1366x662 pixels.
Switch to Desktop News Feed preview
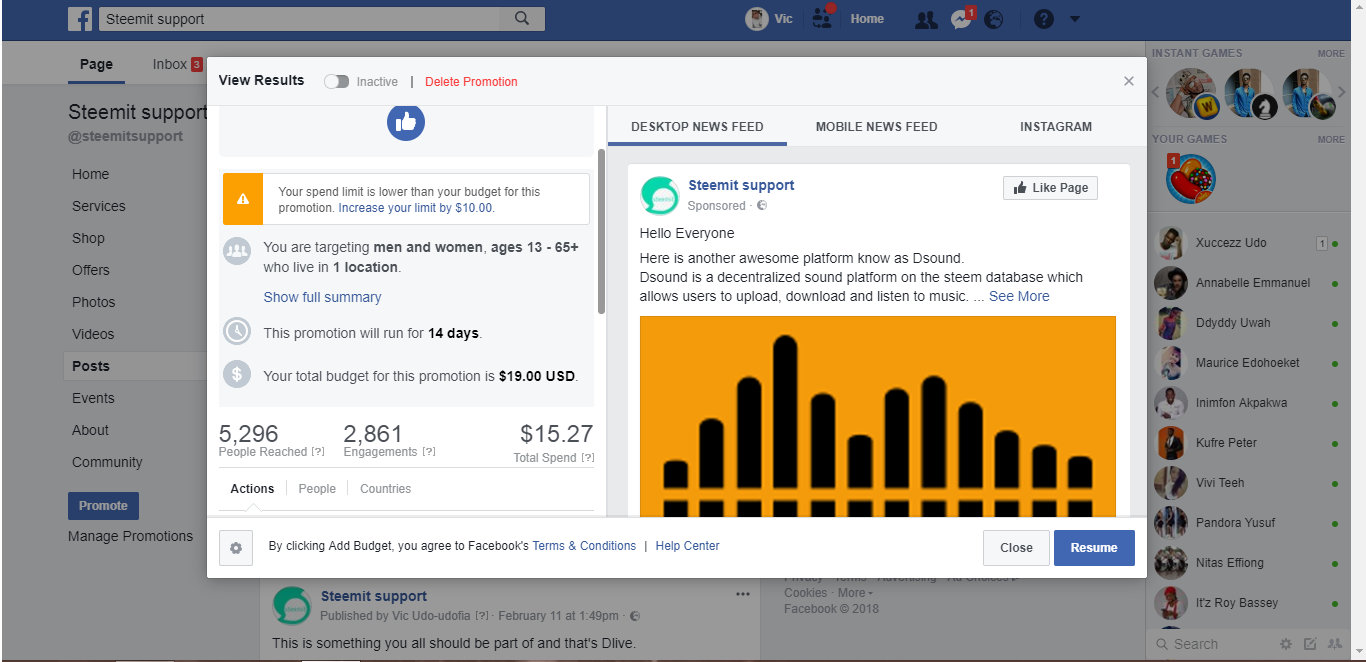(697, 127)
